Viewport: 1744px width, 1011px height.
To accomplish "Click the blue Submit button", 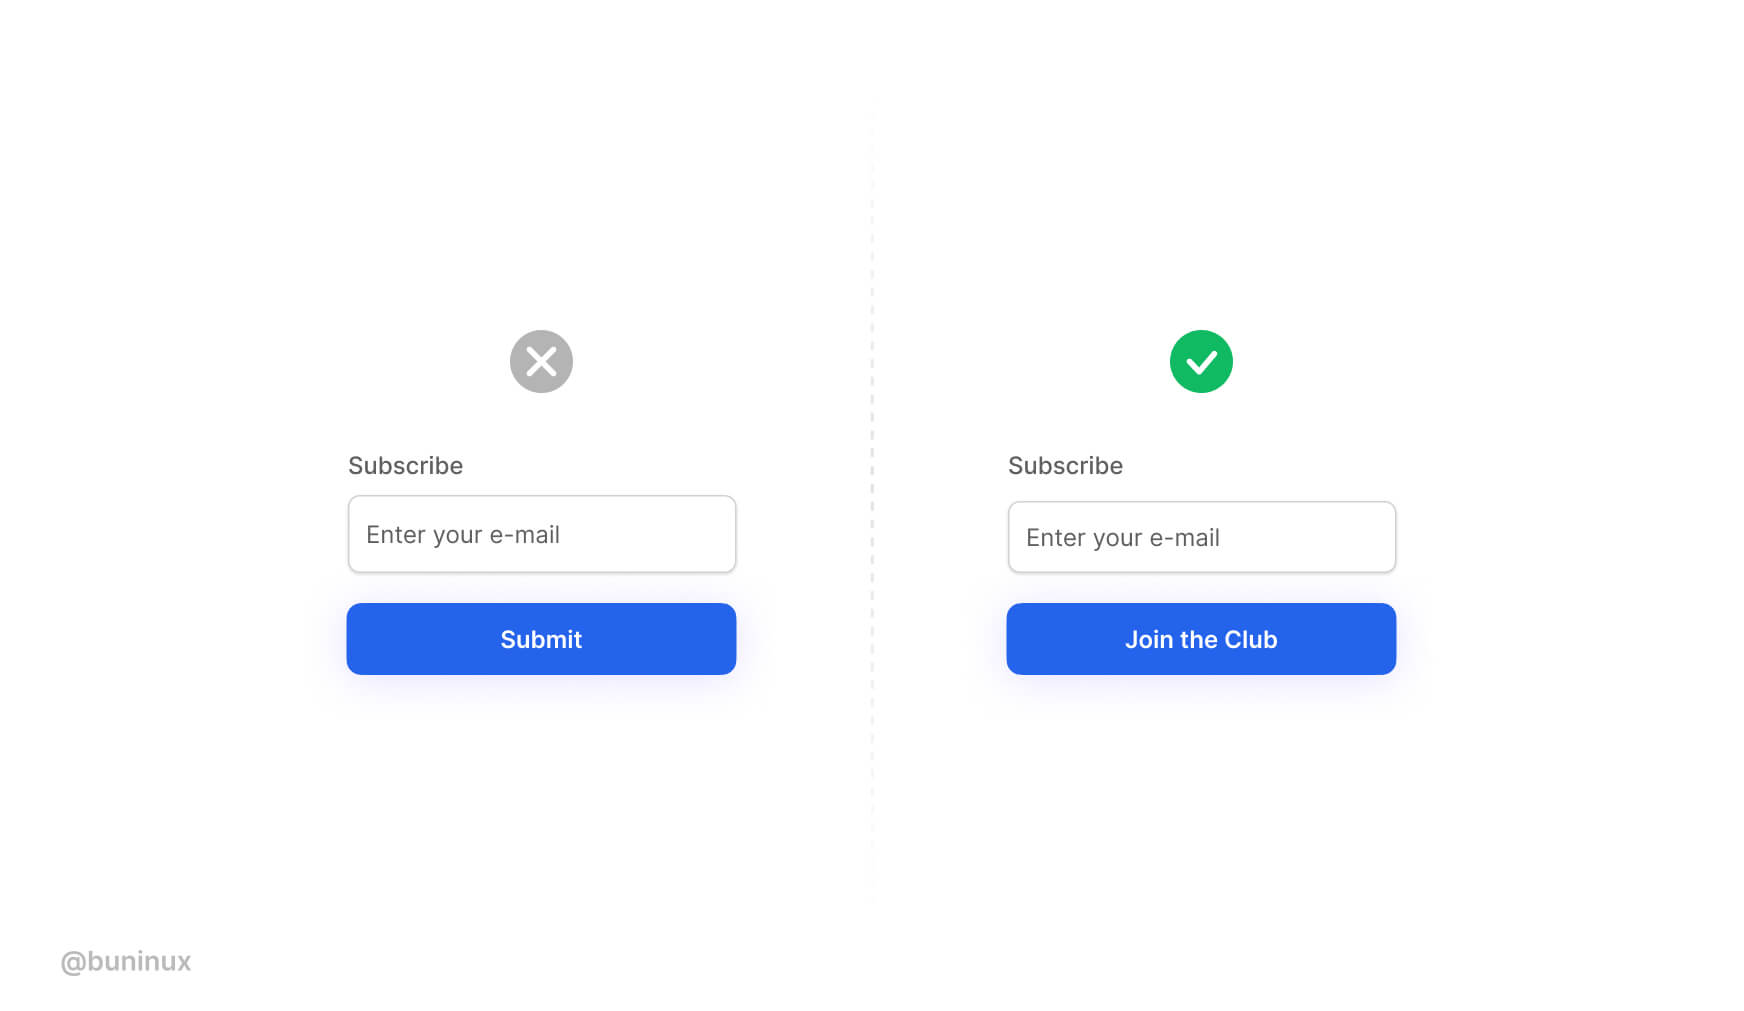I will (541, 639).
